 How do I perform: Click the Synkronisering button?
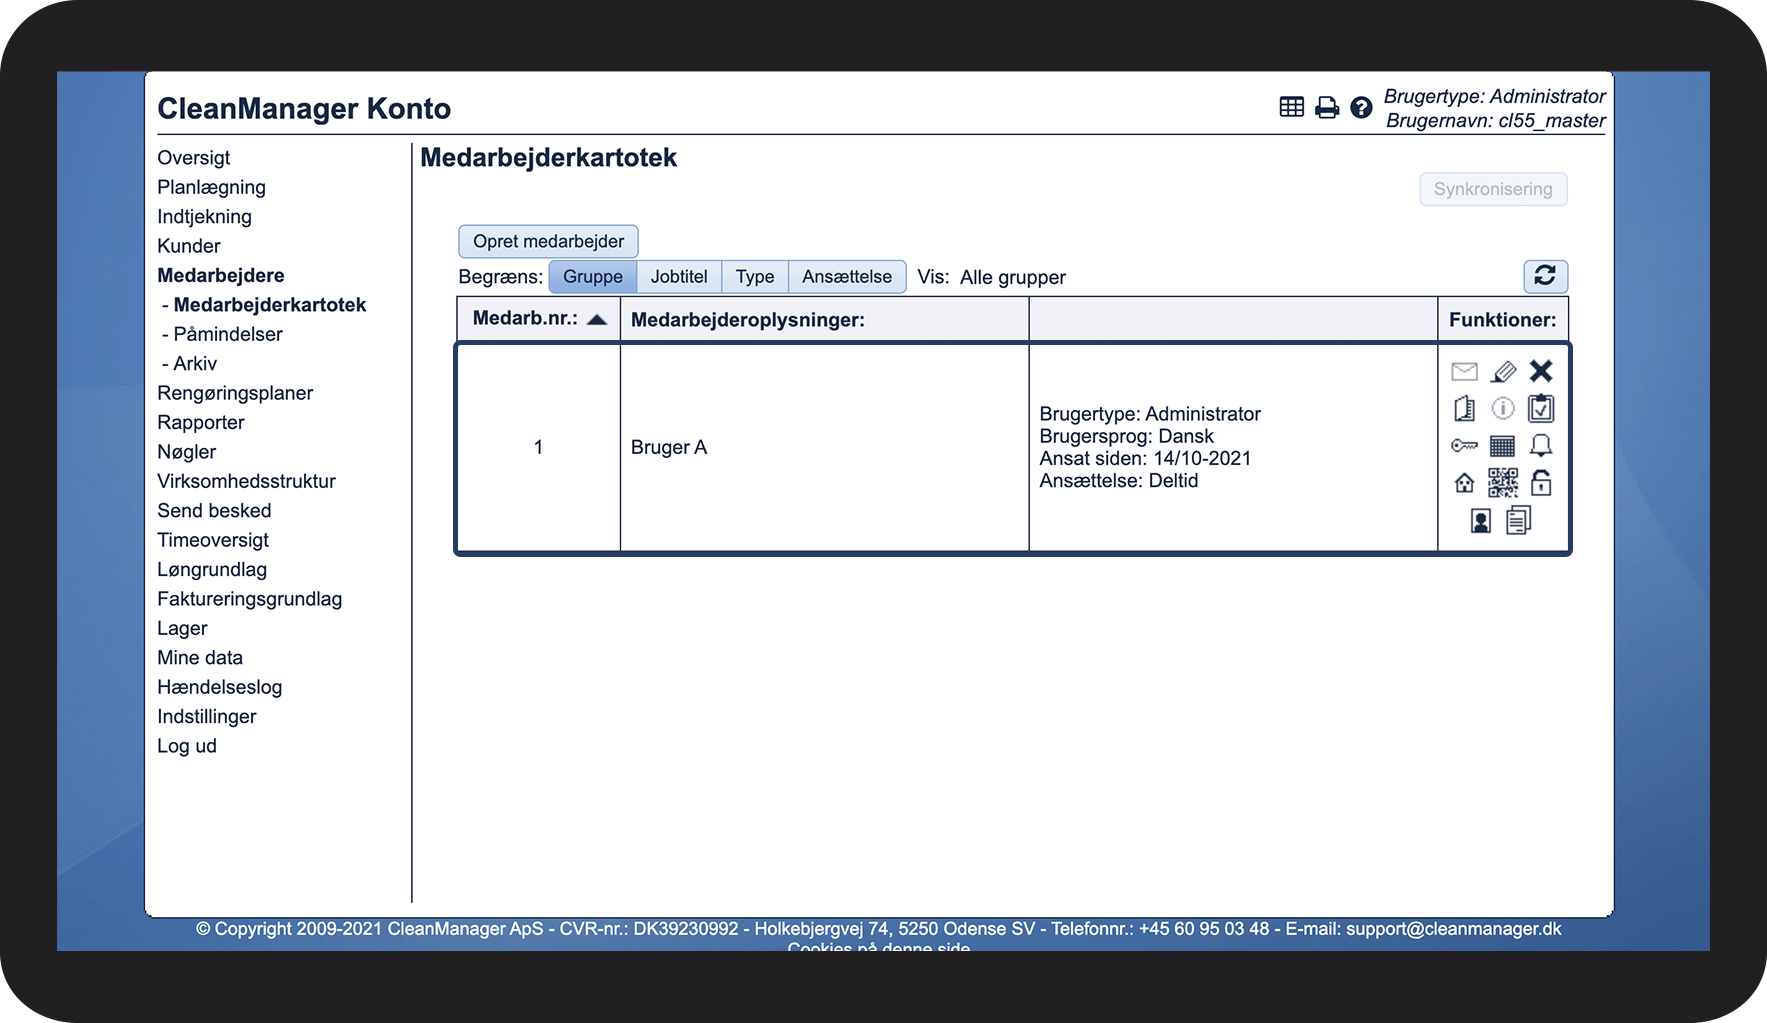tap(1493, 189)
